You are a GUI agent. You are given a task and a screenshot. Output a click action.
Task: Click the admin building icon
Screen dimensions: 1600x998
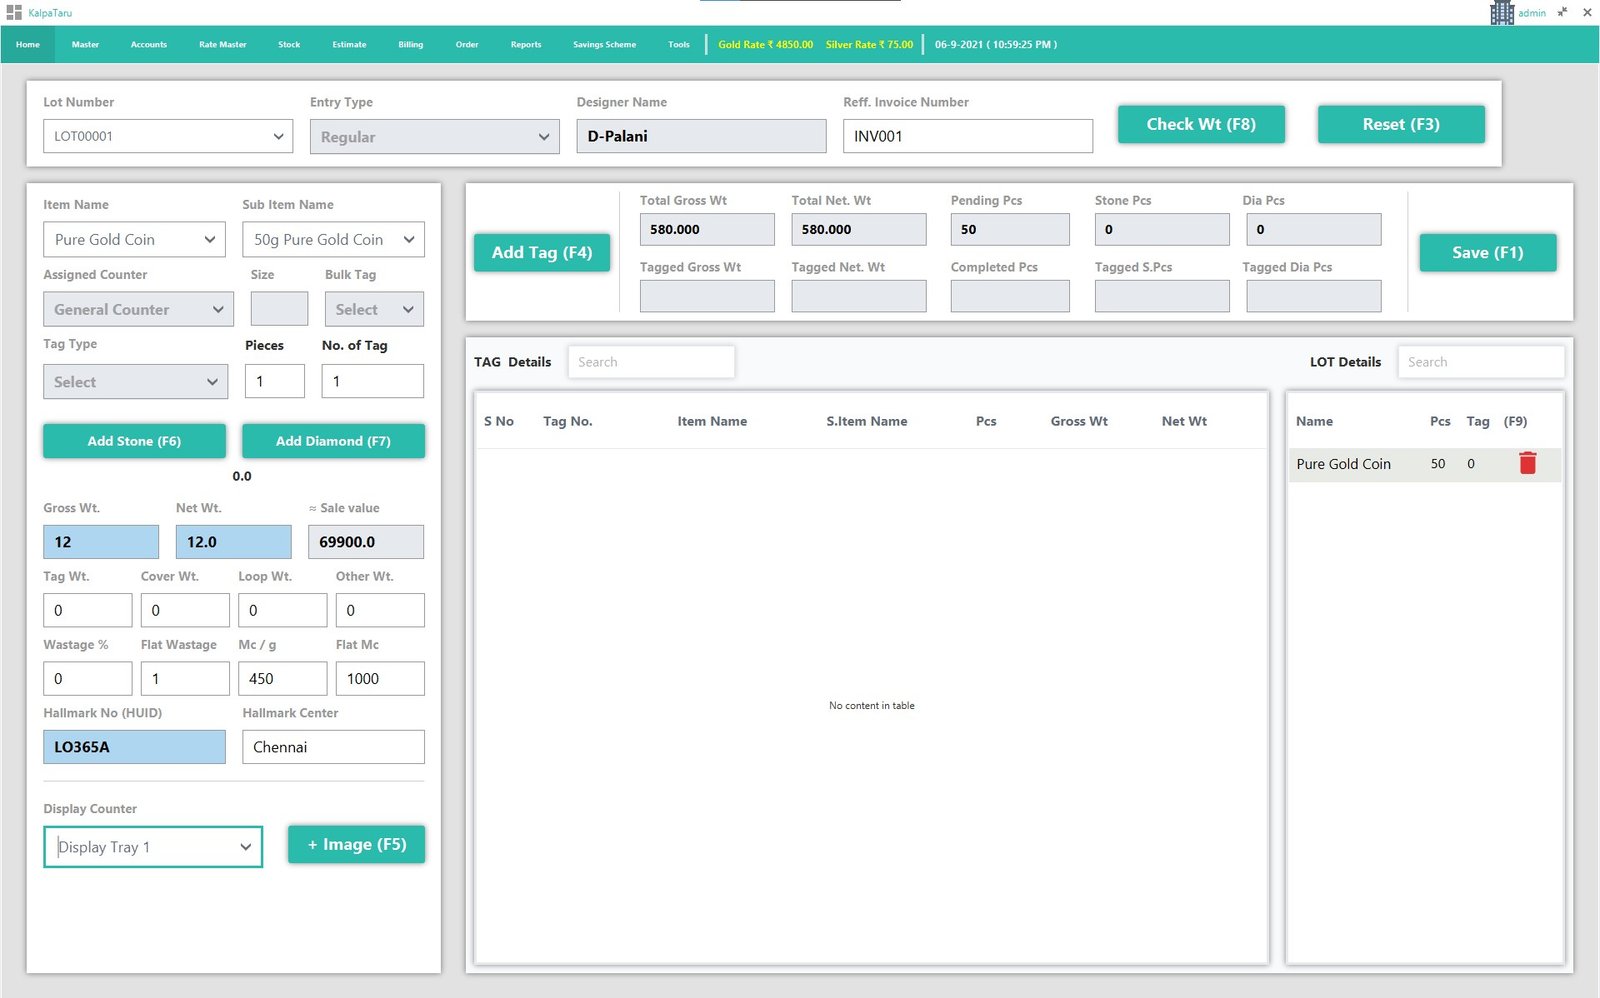1502,13
